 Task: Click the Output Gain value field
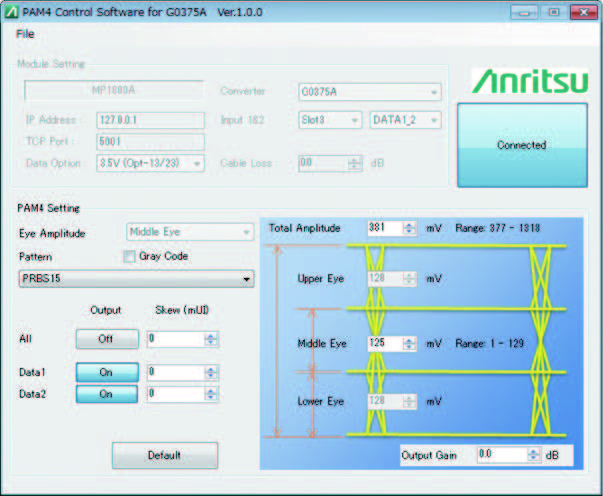point(502,454)
